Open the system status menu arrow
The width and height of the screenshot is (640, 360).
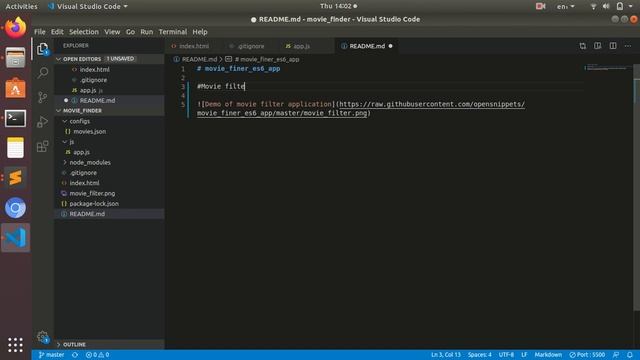coord(631,6)
